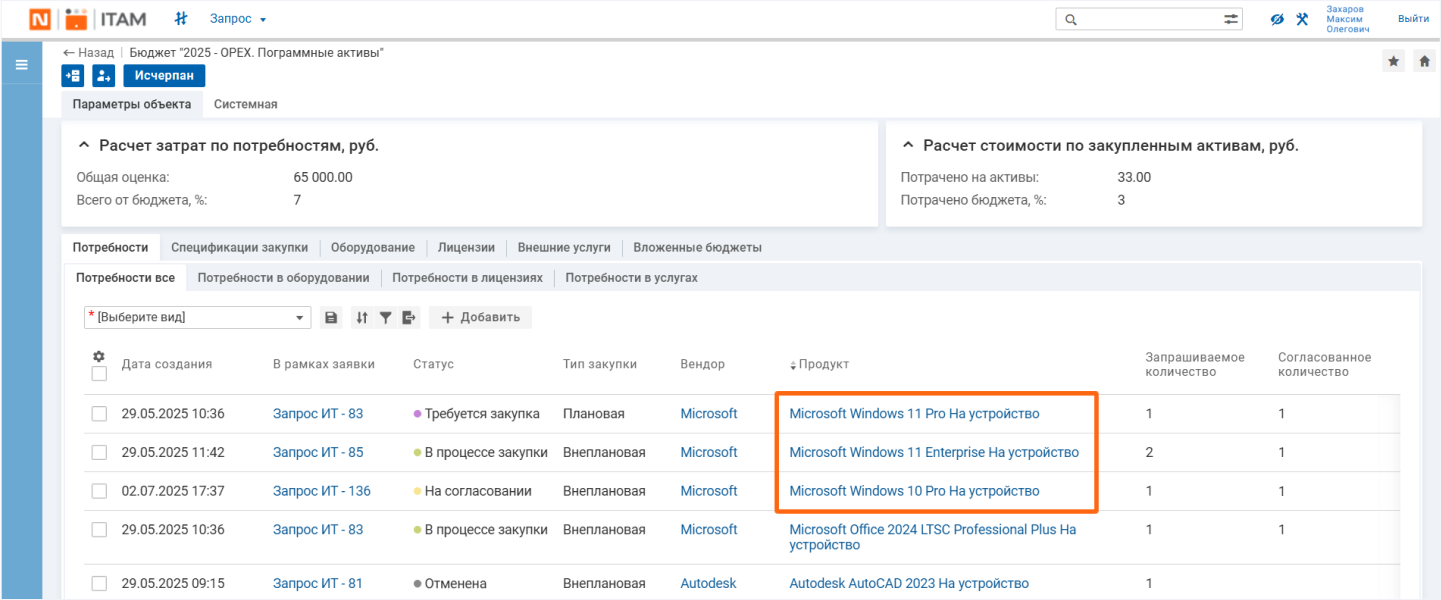Click the save view floppy disk icon

tap(331, 318)
